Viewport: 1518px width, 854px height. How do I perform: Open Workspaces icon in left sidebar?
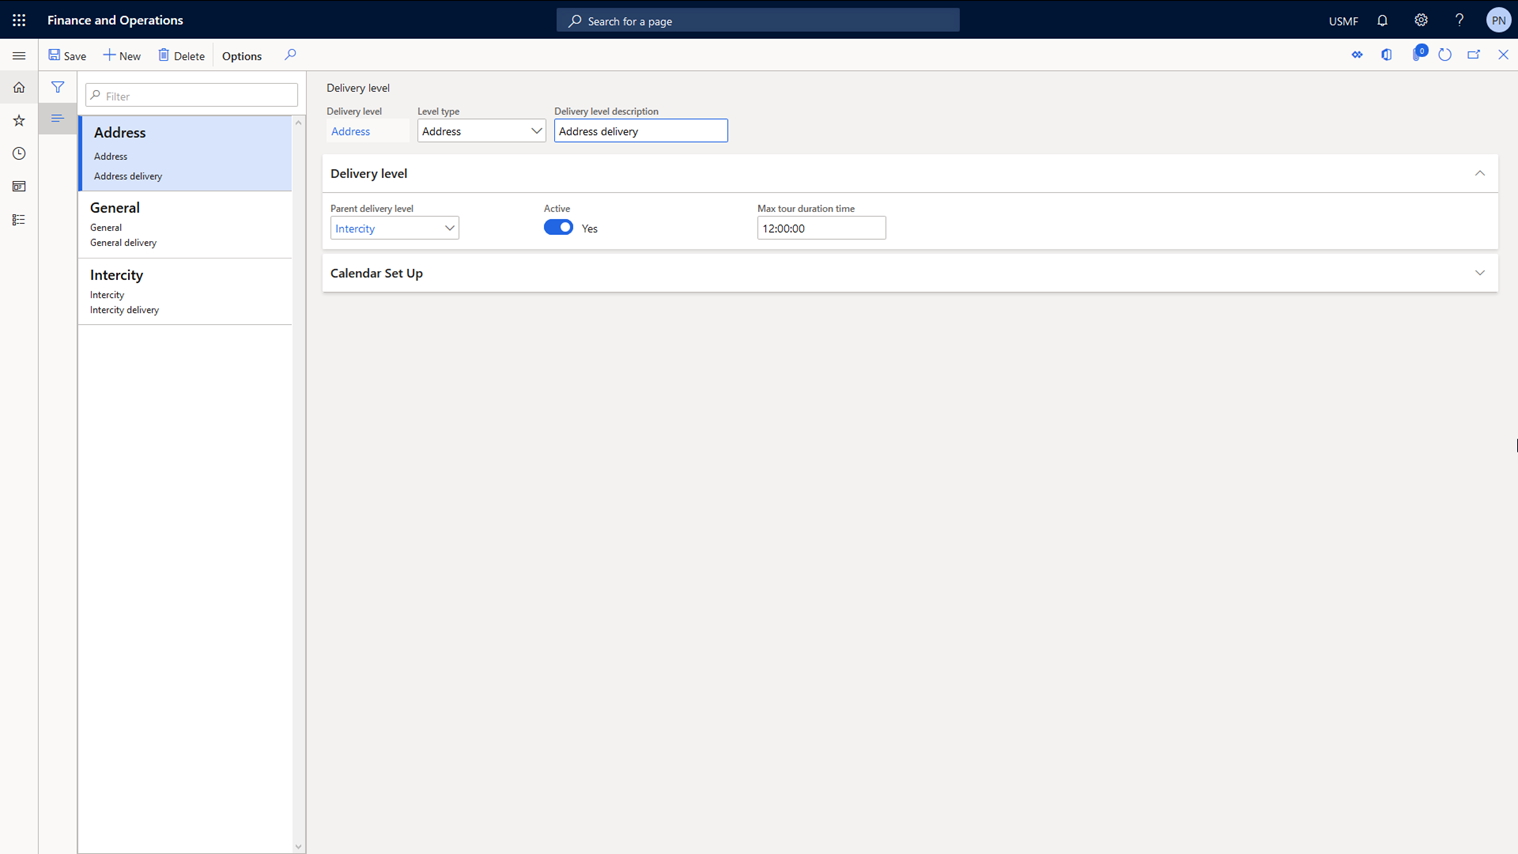[x=19, y=187]
